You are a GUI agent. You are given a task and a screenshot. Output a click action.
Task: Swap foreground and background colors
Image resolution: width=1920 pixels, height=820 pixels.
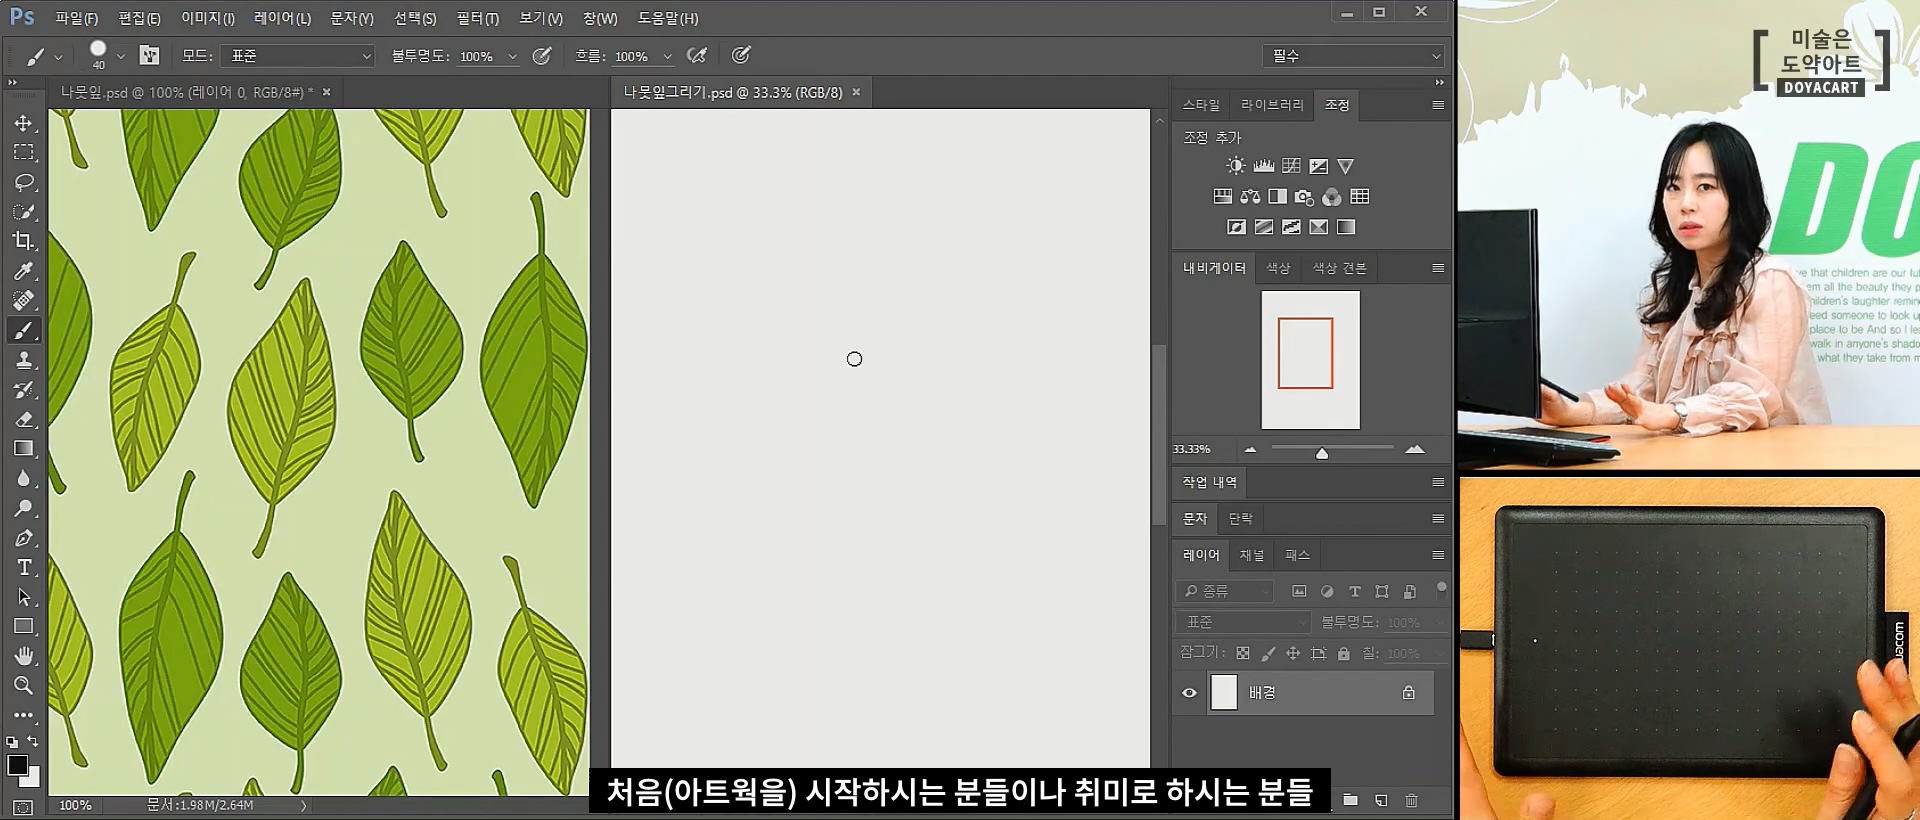pos(33,741)
